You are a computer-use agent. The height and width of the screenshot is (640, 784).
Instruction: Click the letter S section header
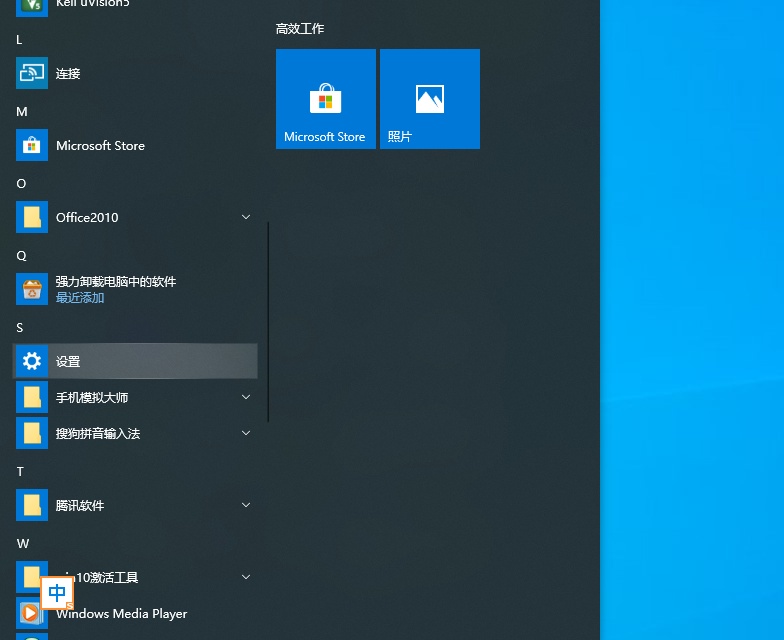click(20, 328)
